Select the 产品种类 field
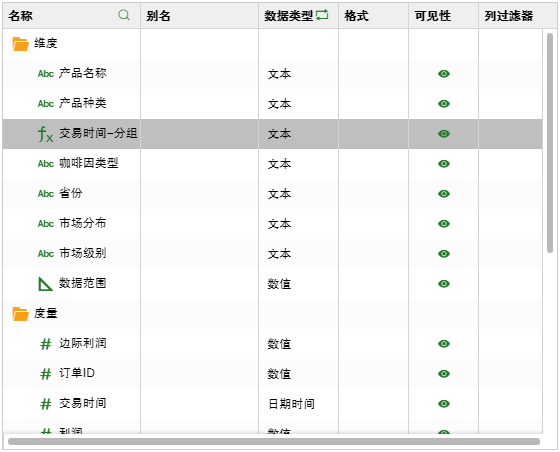The image size is (560, 452). [x=82, y=103]
